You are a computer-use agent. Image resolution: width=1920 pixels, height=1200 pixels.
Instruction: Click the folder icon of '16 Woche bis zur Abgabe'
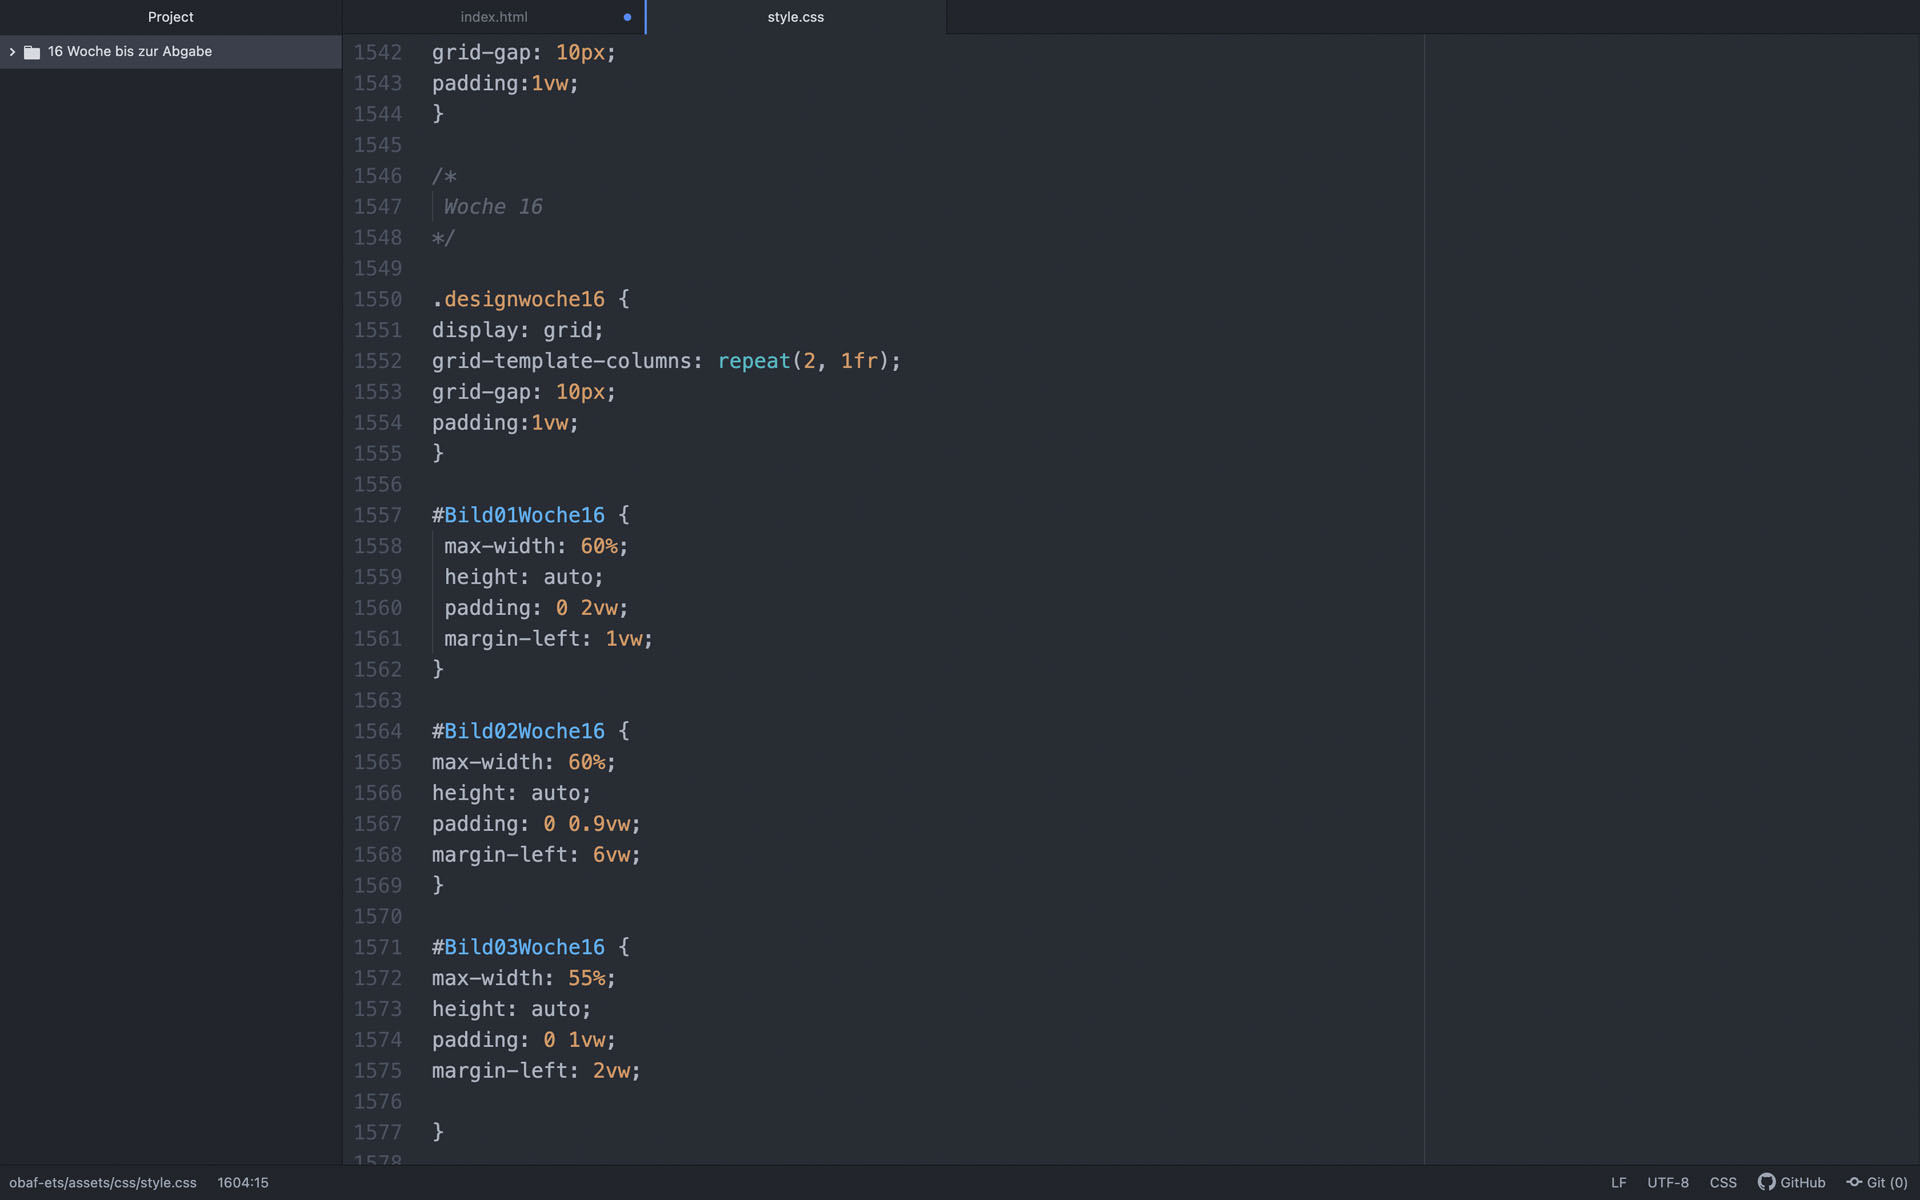pos(32,52)
